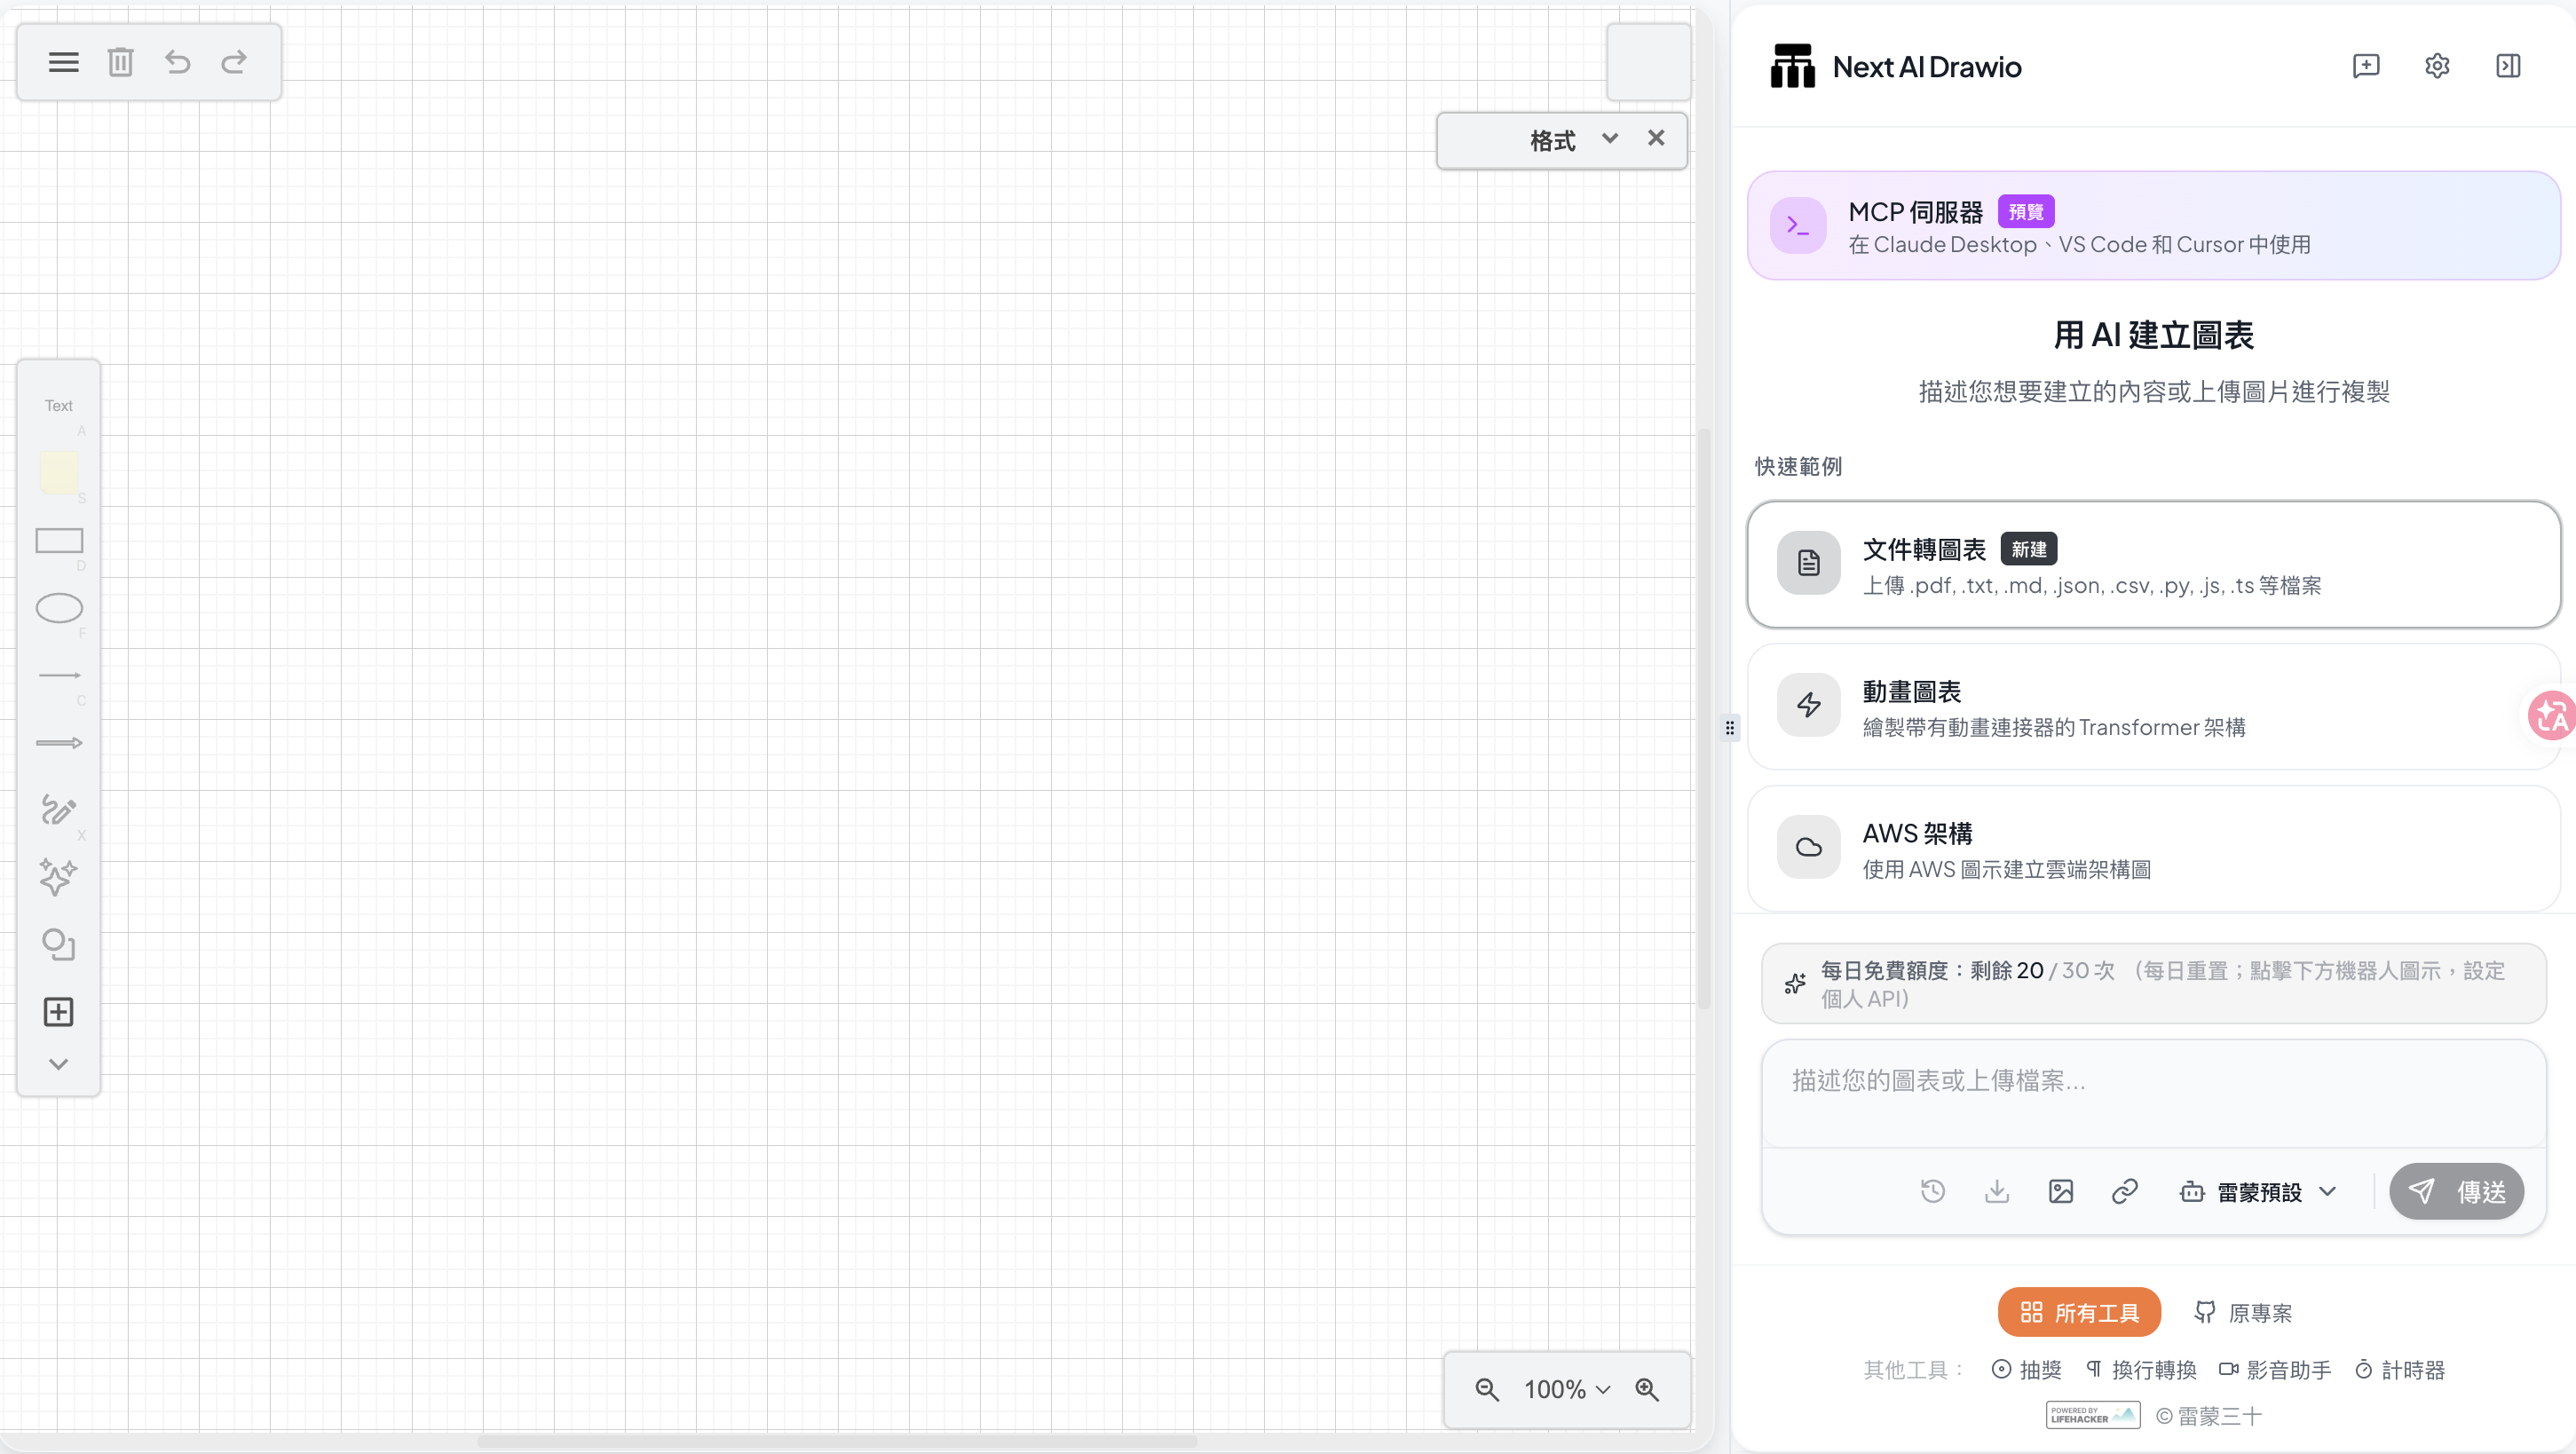The image size is (2576, 1454).
Task: Close the 格式 format panel
Action: pos(1656,138)
